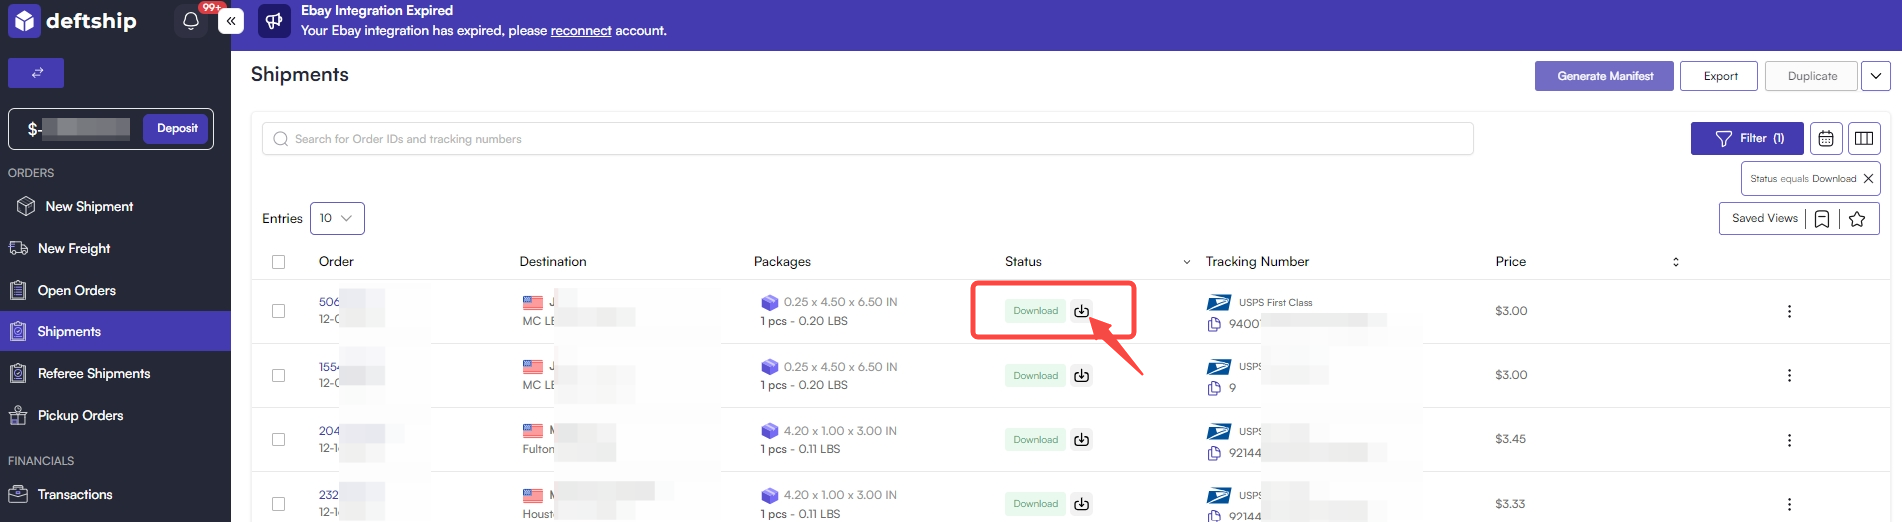Click the Generate Manifest button
This screenshot has height=522, width=1902.
[x=1604, y=76]
